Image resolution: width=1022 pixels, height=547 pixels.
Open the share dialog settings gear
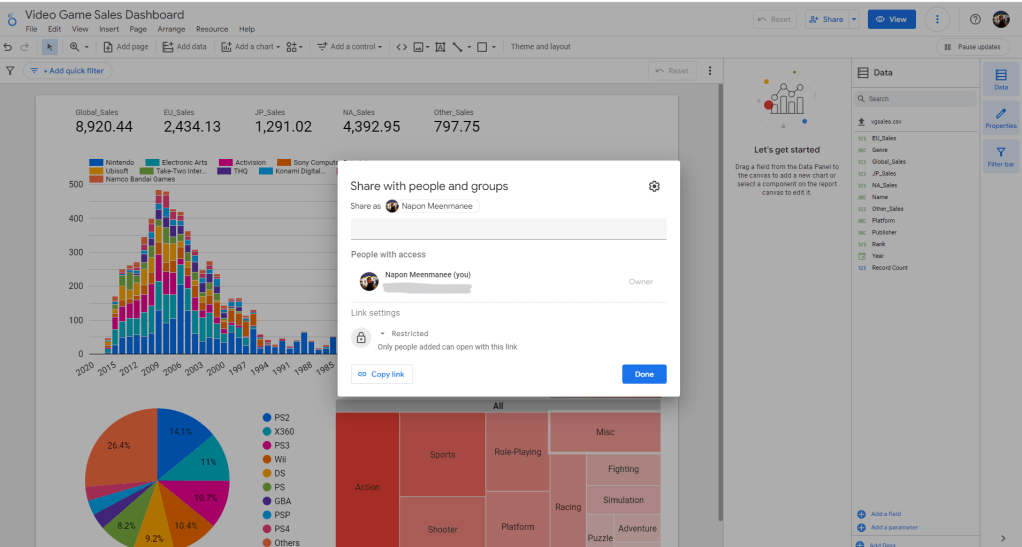point(654,186)
